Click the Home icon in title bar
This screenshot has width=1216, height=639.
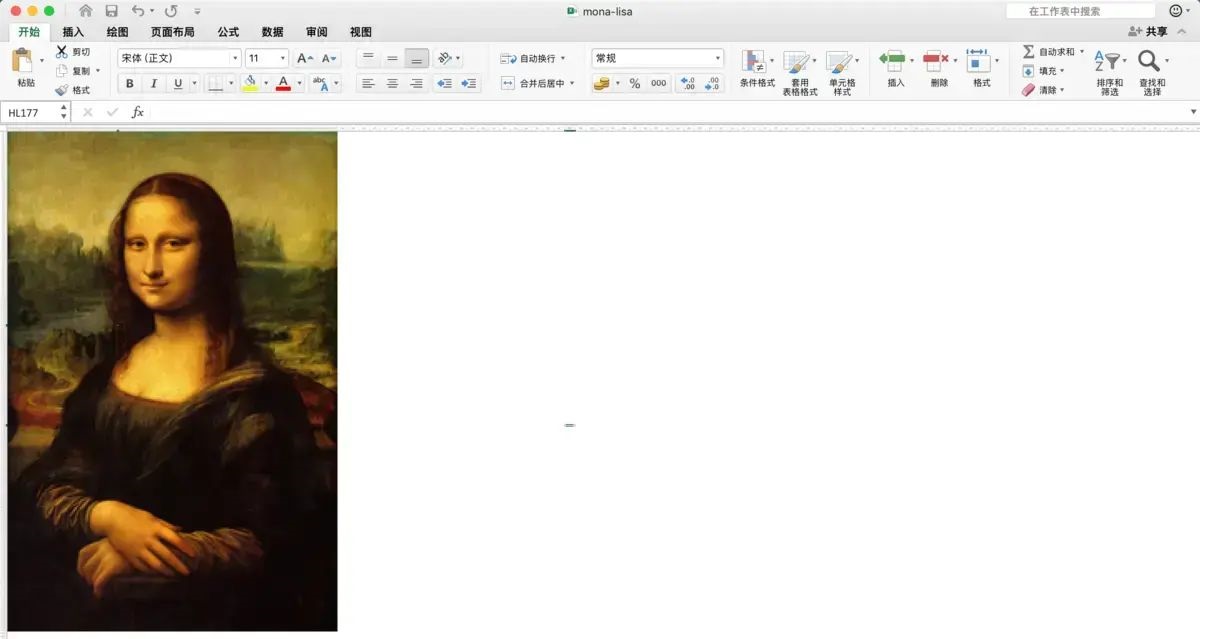(85, 11)
